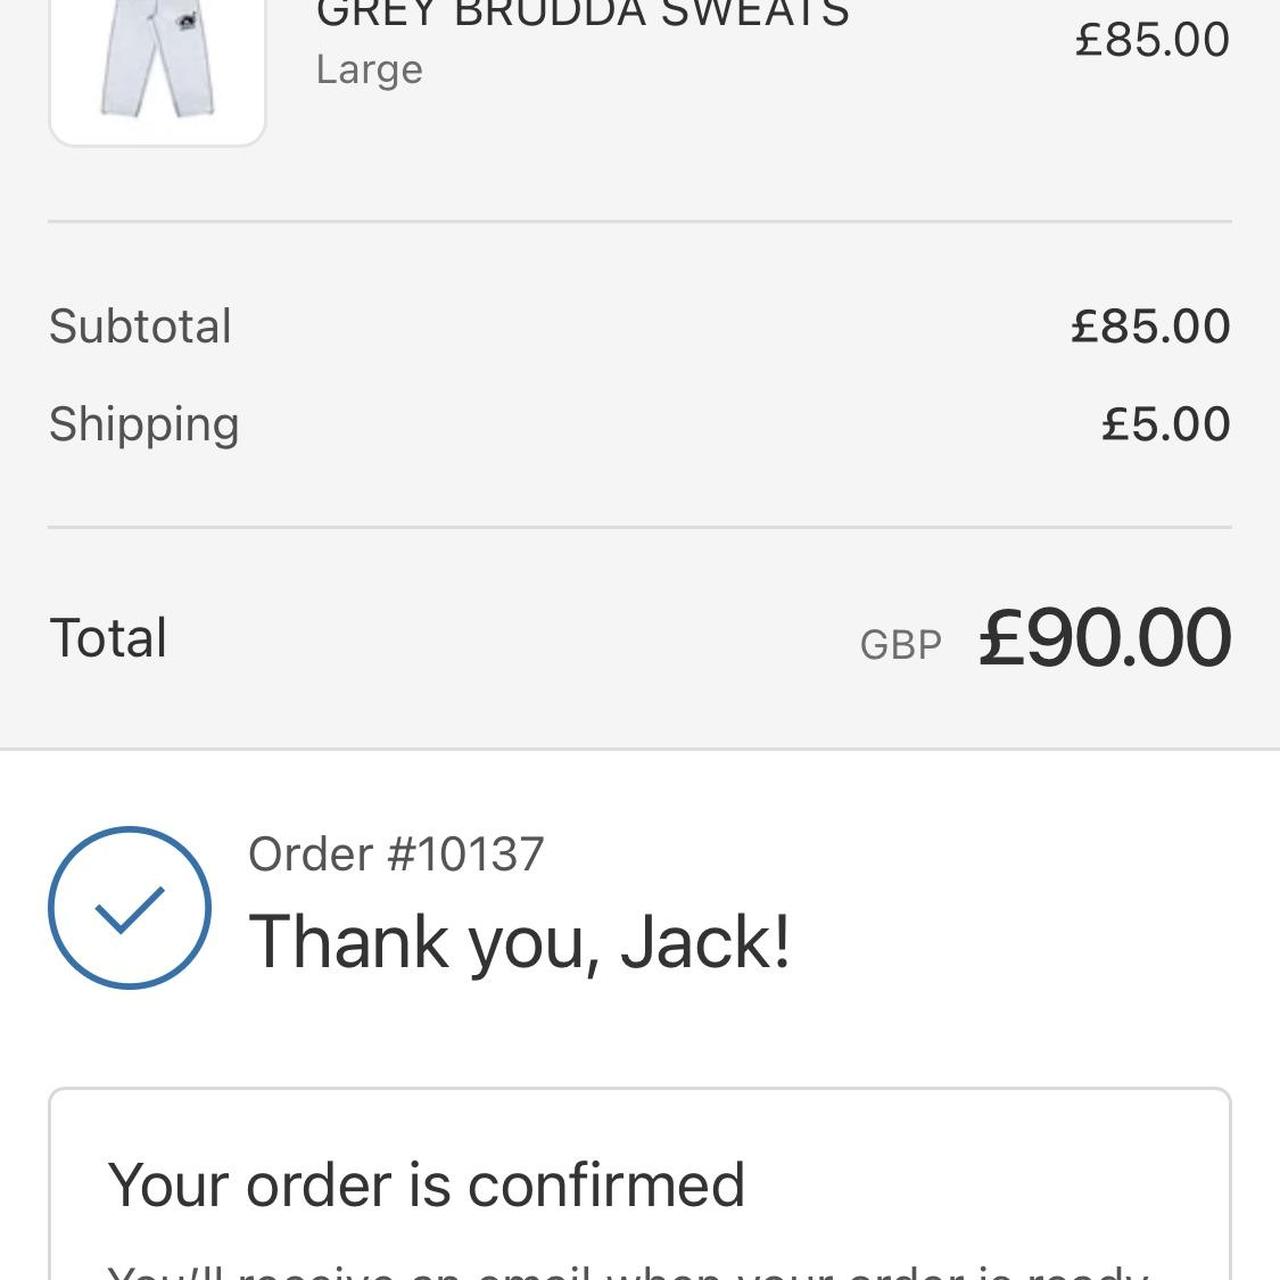1280x1280 pixels.
Task: Click the divider above the Total row
Action: 640,524
